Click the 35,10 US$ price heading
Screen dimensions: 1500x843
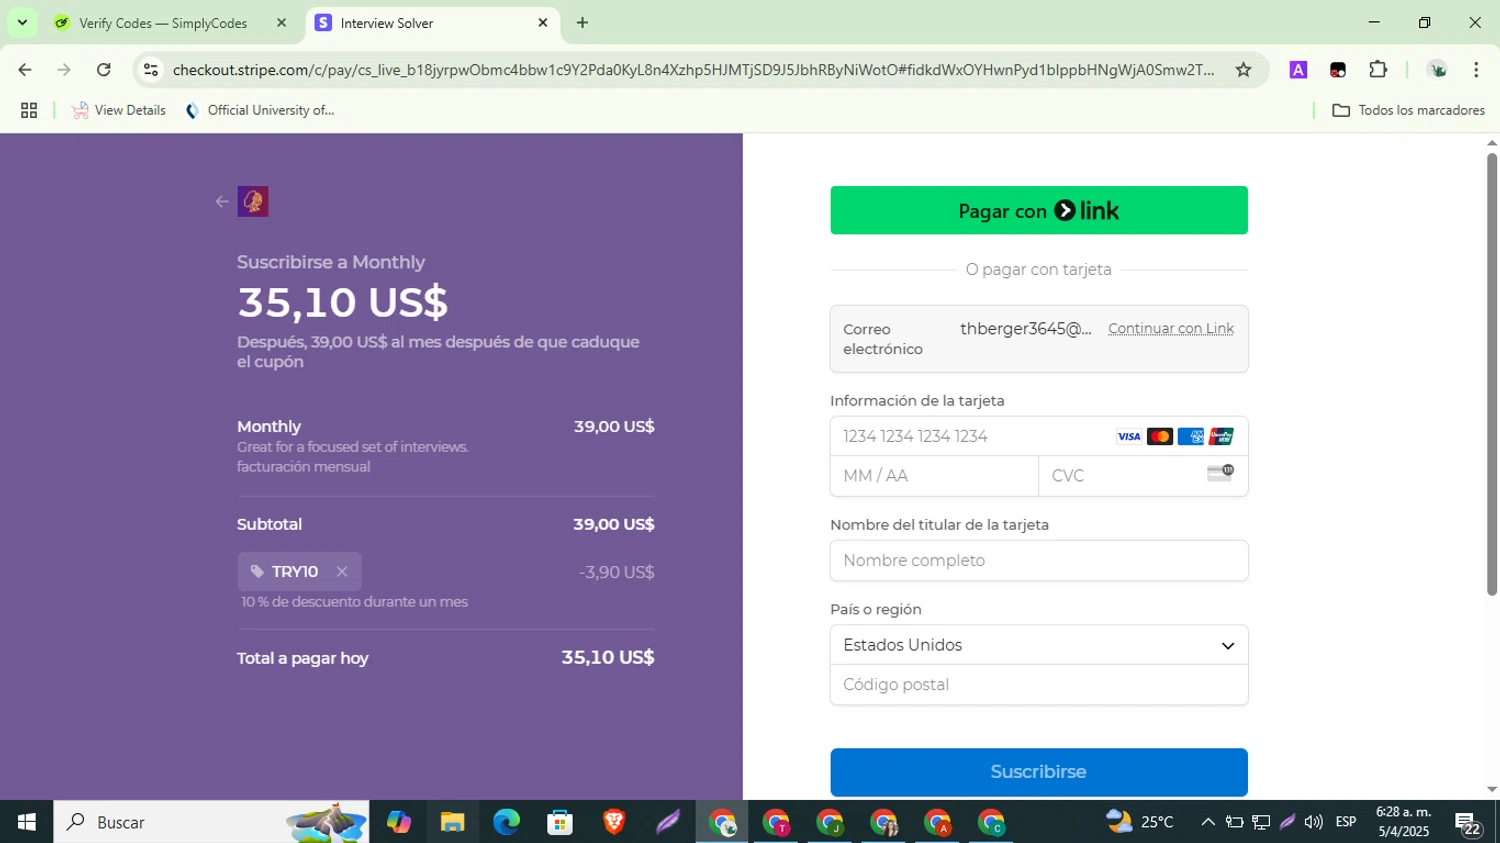tap(342, 302)
